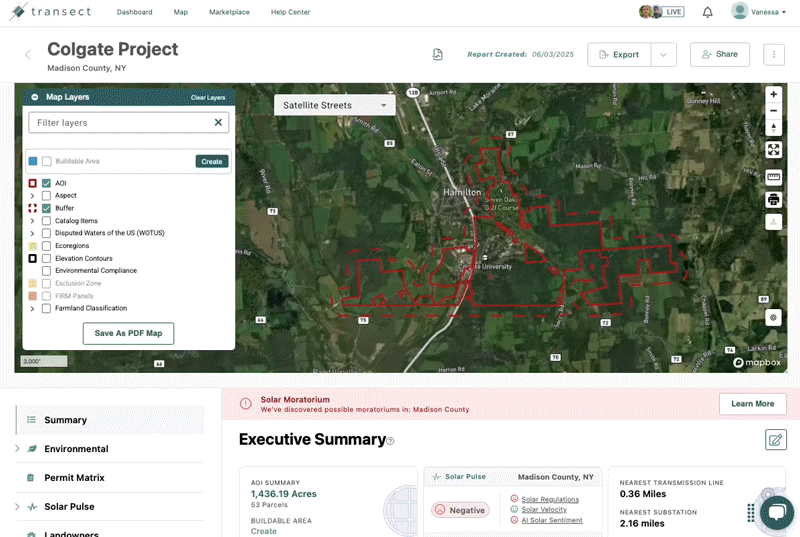Click Clear Layers link
This screenshot has width=800, height=537.
click(208, 97)
